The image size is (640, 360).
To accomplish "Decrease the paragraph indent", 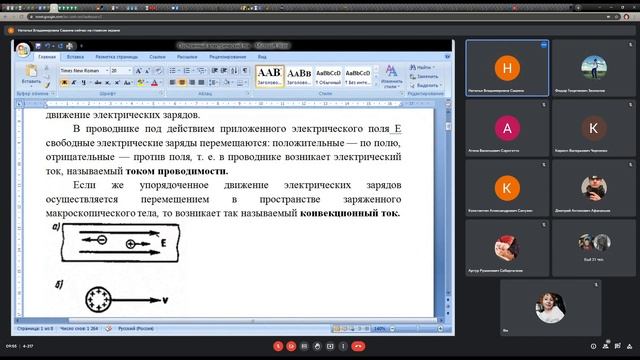I will coord(214,71).
